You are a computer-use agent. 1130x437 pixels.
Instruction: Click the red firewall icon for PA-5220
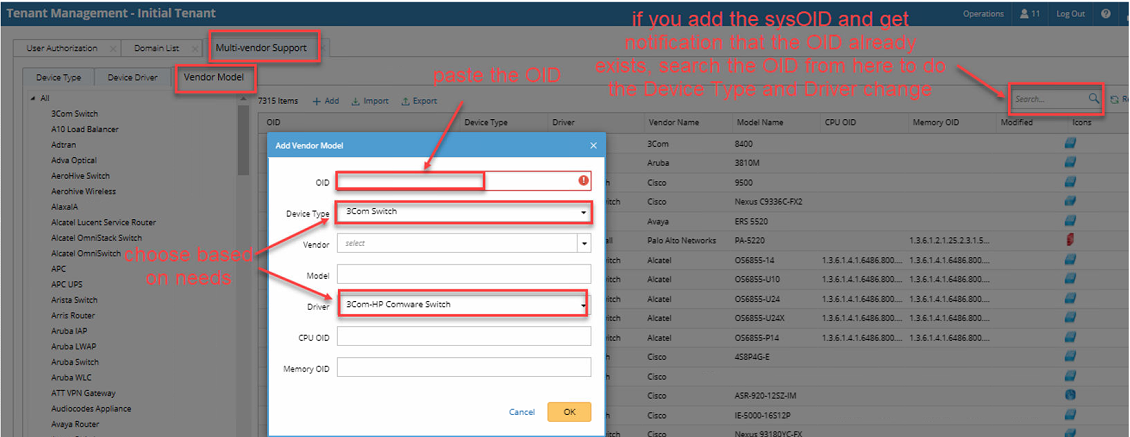[1070, 240]
